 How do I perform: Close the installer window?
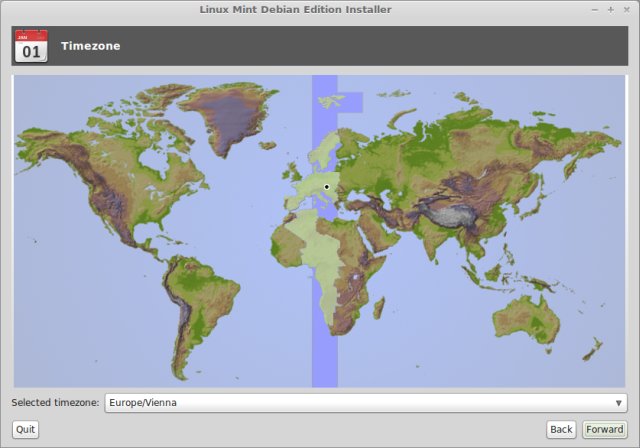point(625,9)
